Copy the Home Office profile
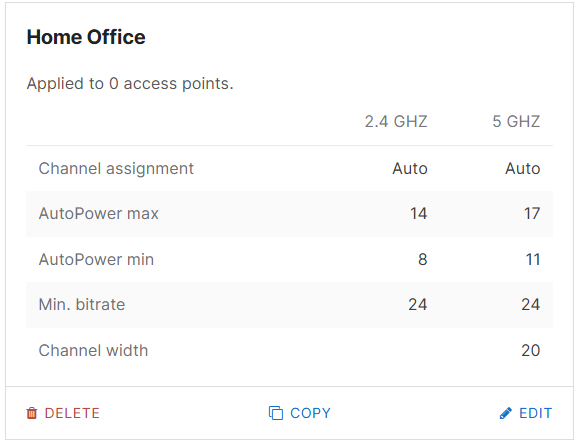Screen dimensions: 580x446 [x=300, y=413]
